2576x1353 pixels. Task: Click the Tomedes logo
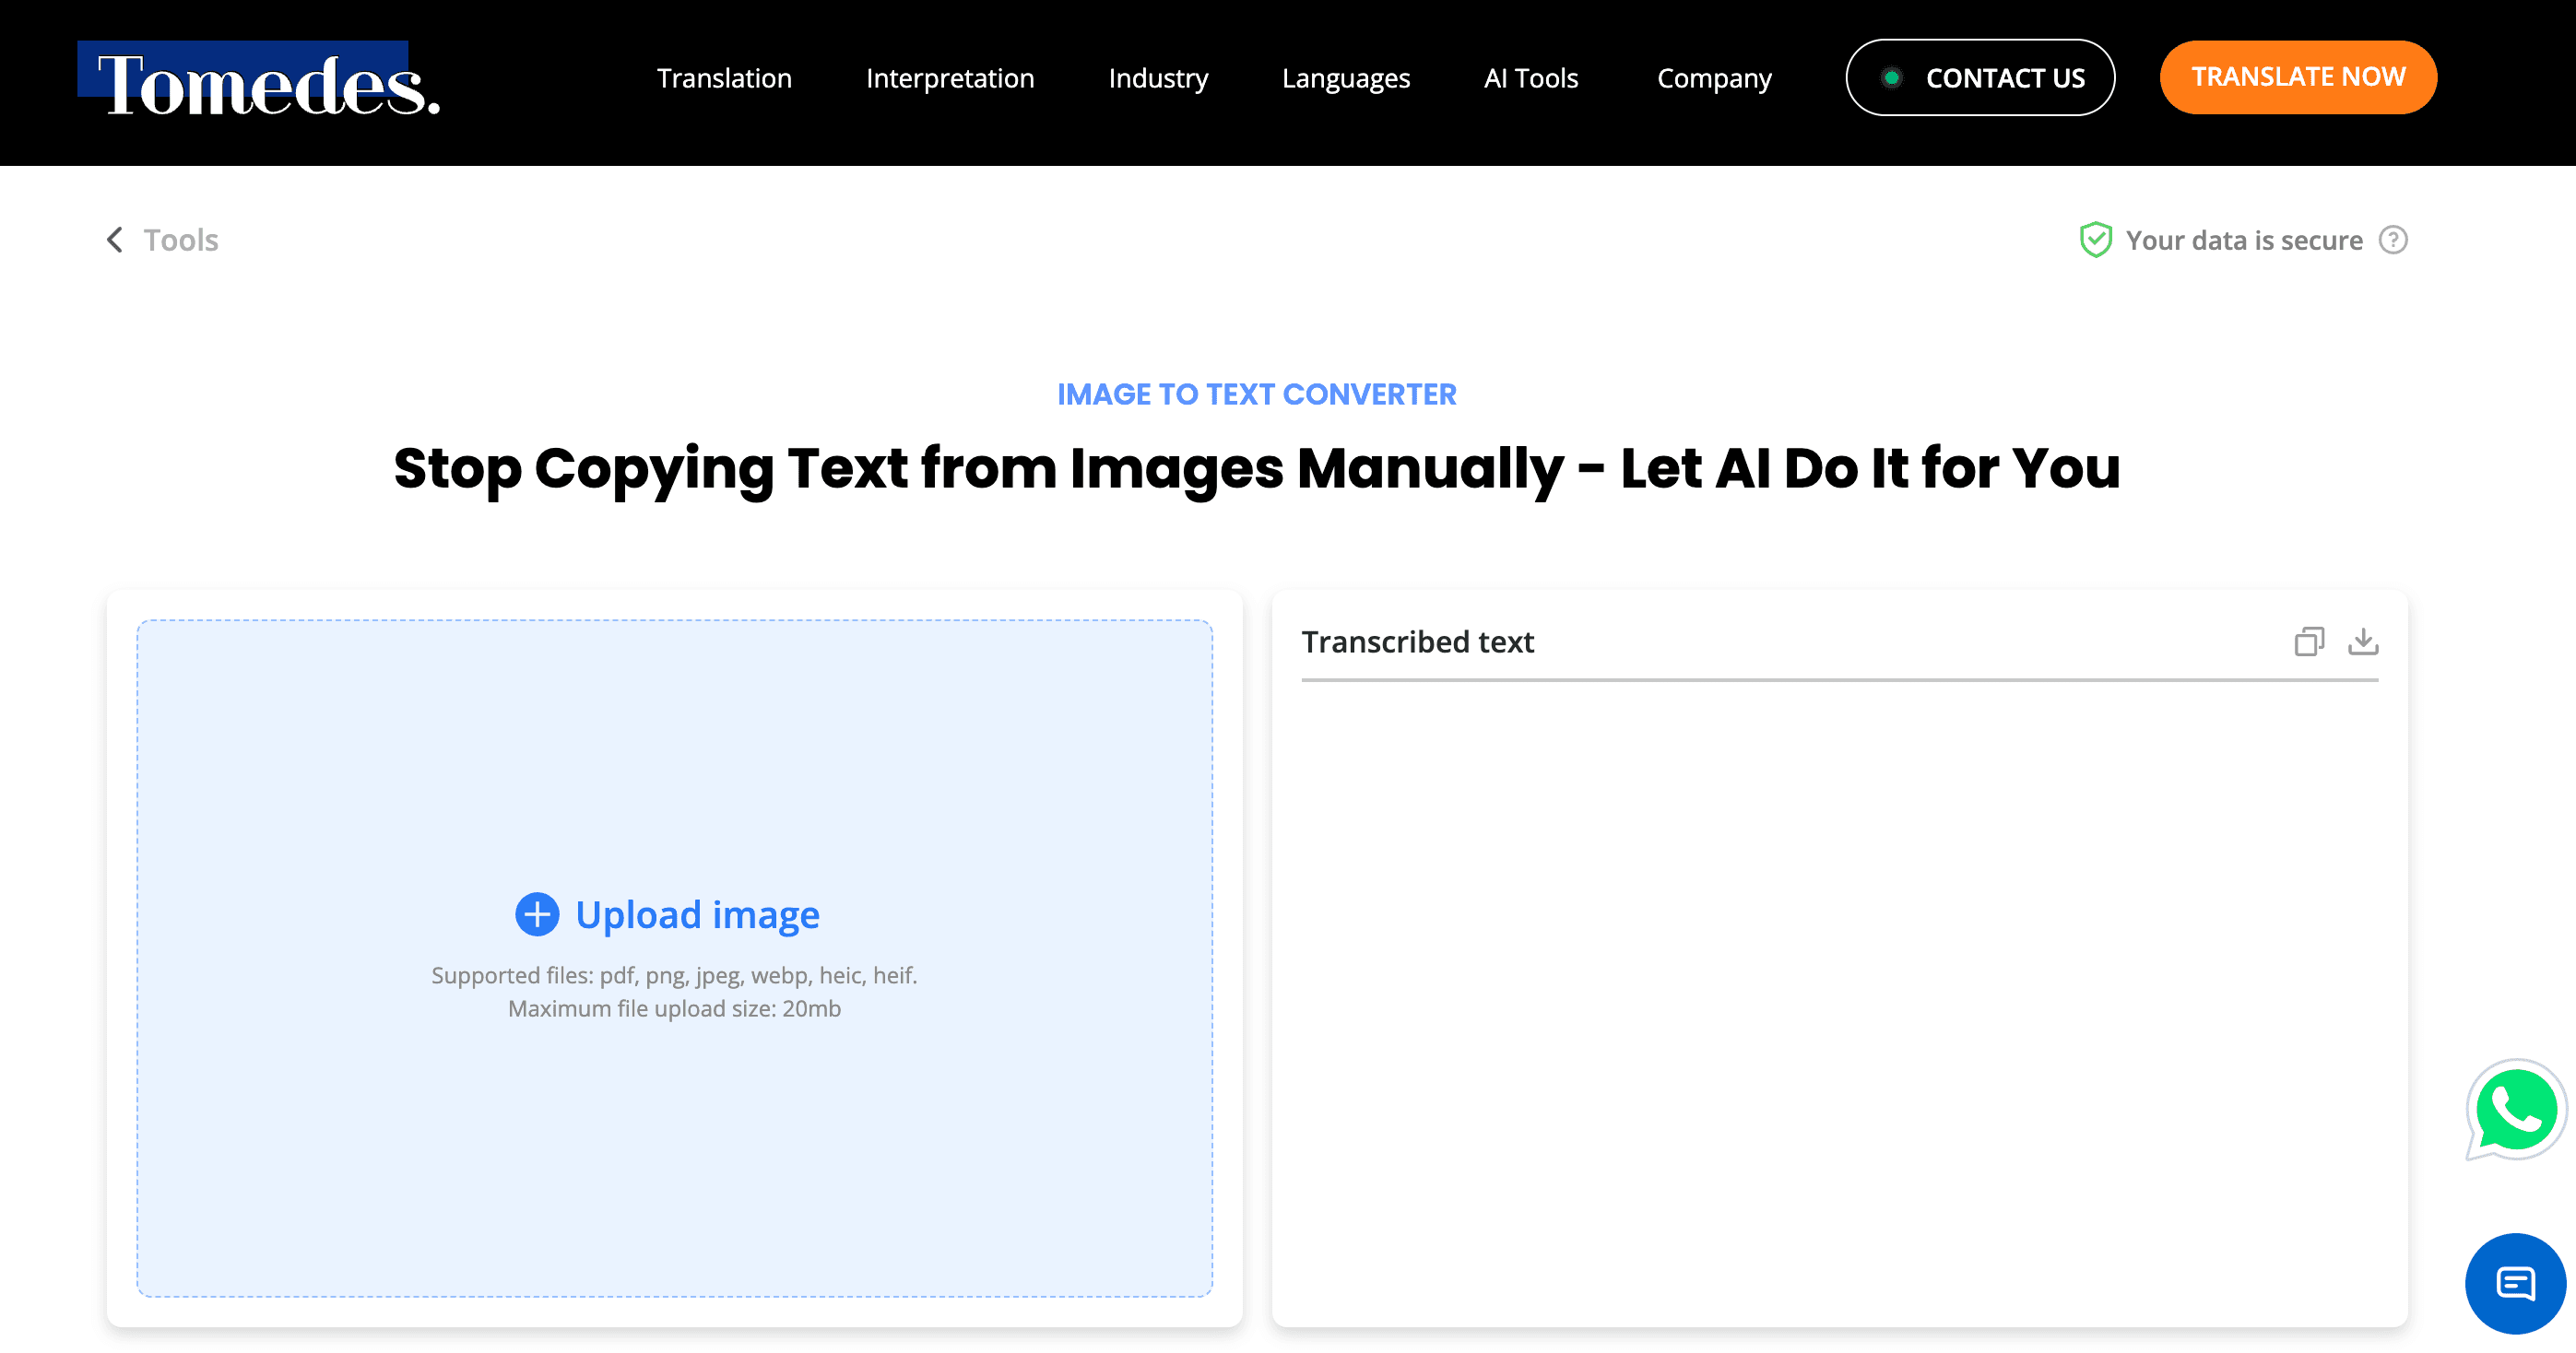click(x=259, y=80)
